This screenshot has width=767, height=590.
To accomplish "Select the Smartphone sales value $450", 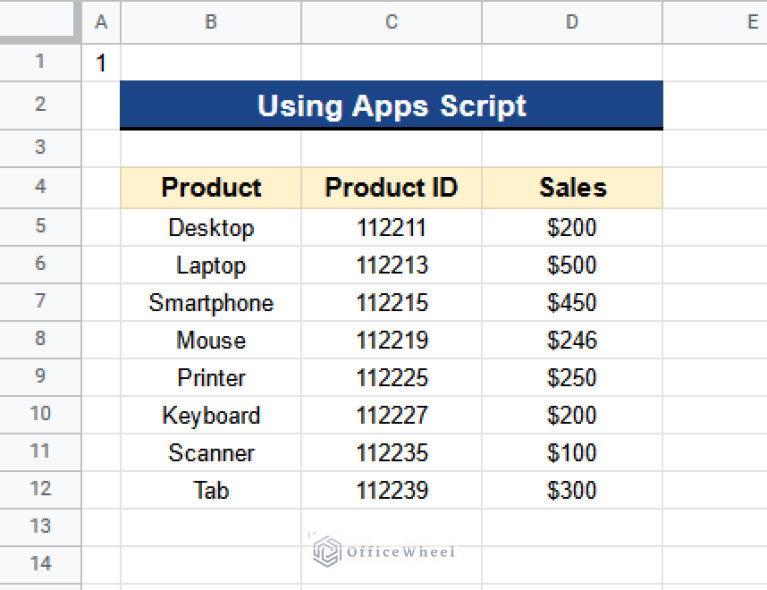I will [x=572, y=303].
